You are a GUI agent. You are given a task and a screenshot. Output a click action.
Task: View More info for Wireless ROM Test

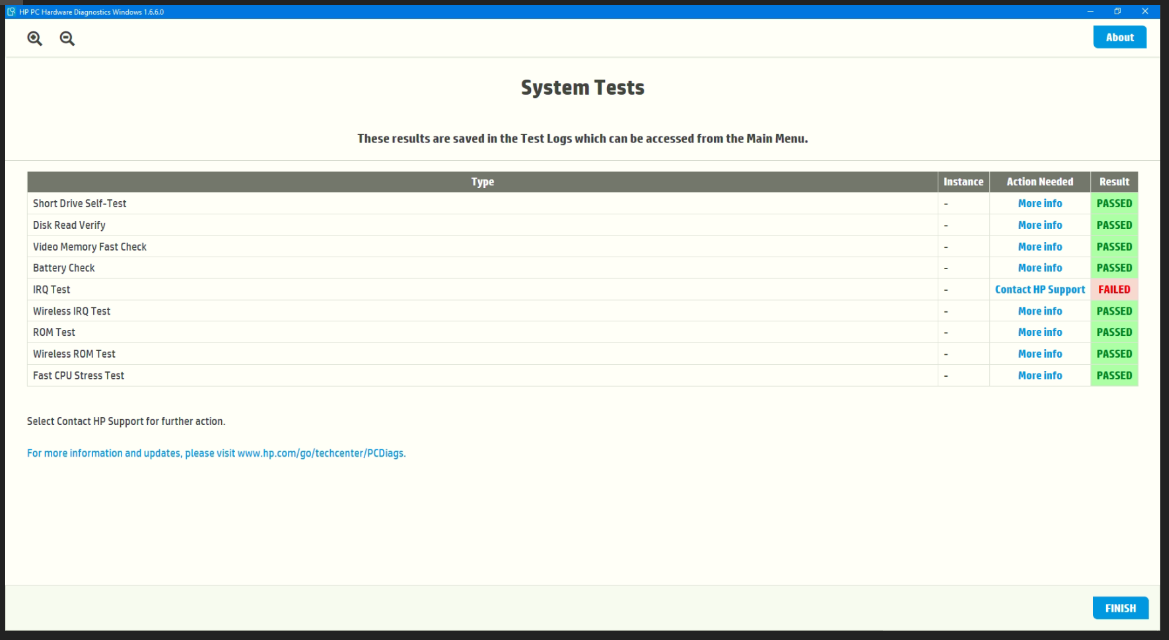coord(1040,354)
